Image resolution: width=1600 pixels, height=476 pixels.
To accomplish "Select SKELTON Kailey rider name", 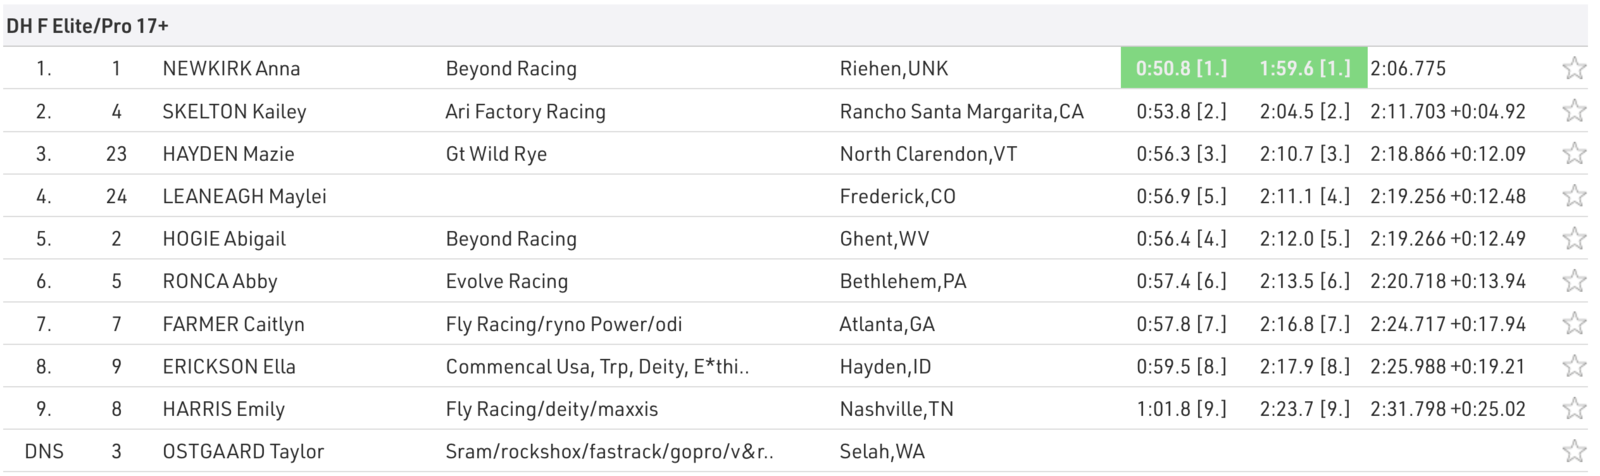I will coord(234,111).
